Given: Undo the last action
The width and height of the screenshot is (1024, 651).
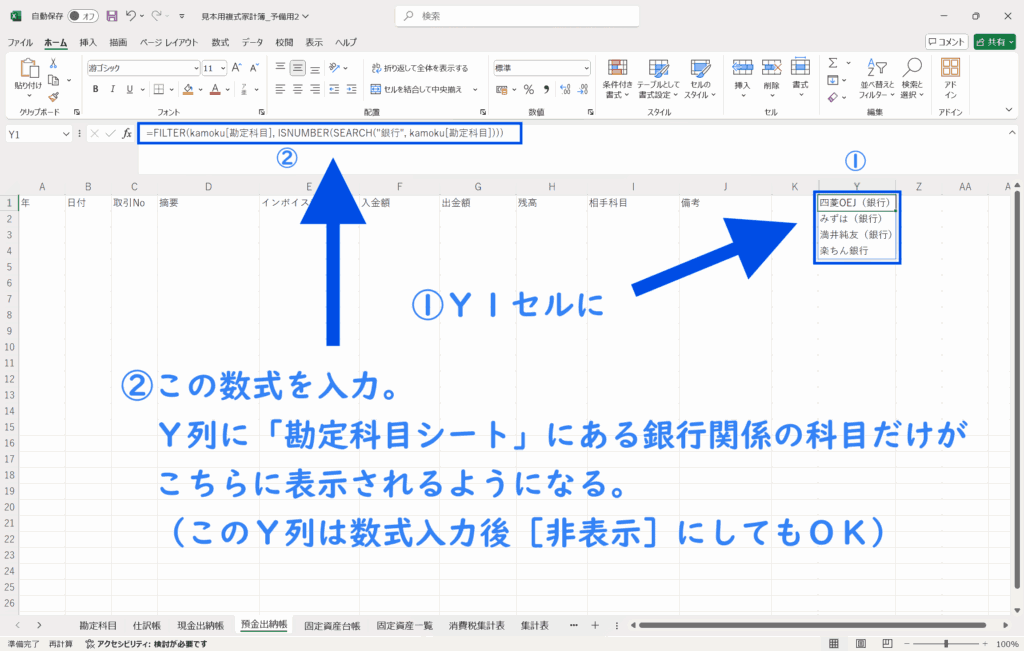Looking at the screenshot, I should click(x=131, y=16).
